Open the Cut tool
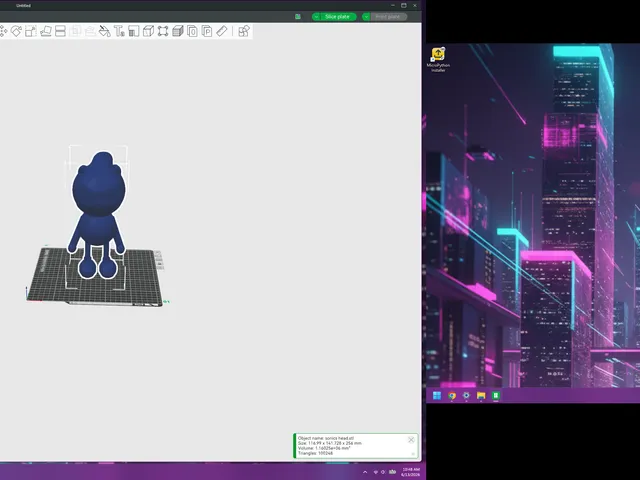 pyautogui.click(x=60, y=31)
